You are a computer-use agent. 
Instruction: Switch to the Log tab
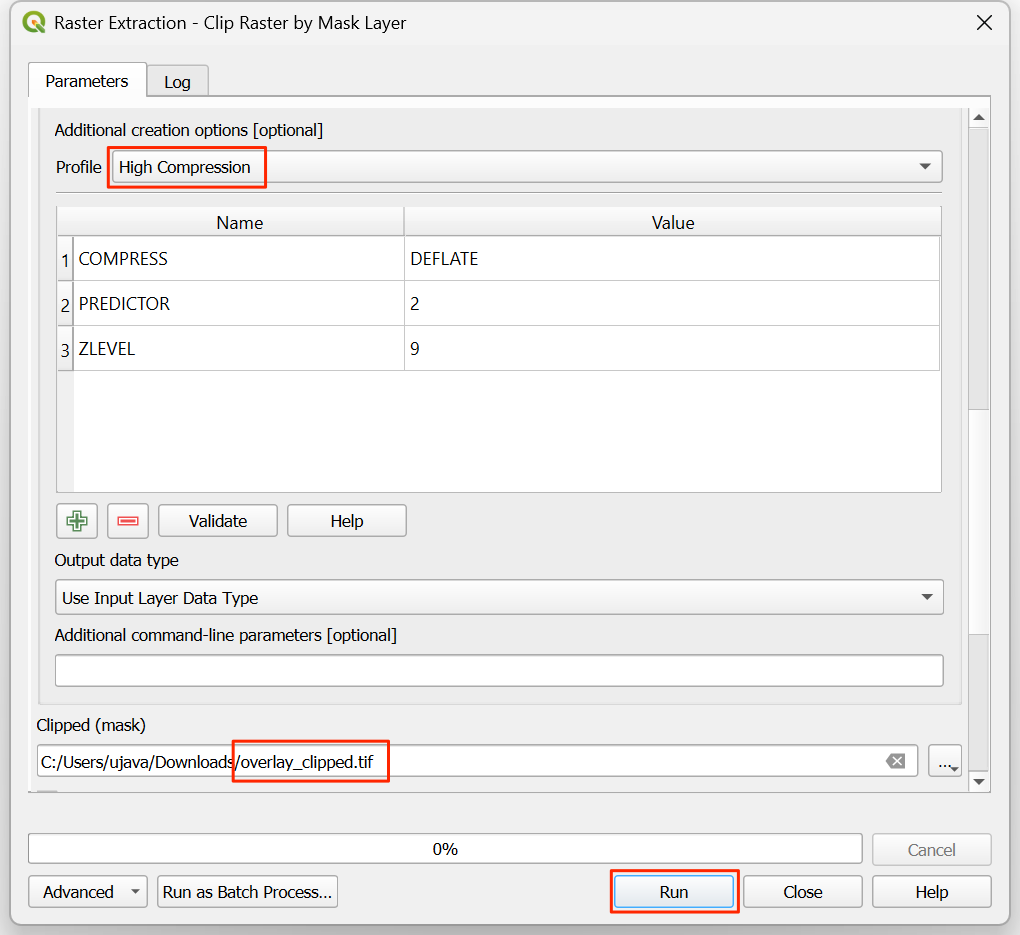[177, 82]
